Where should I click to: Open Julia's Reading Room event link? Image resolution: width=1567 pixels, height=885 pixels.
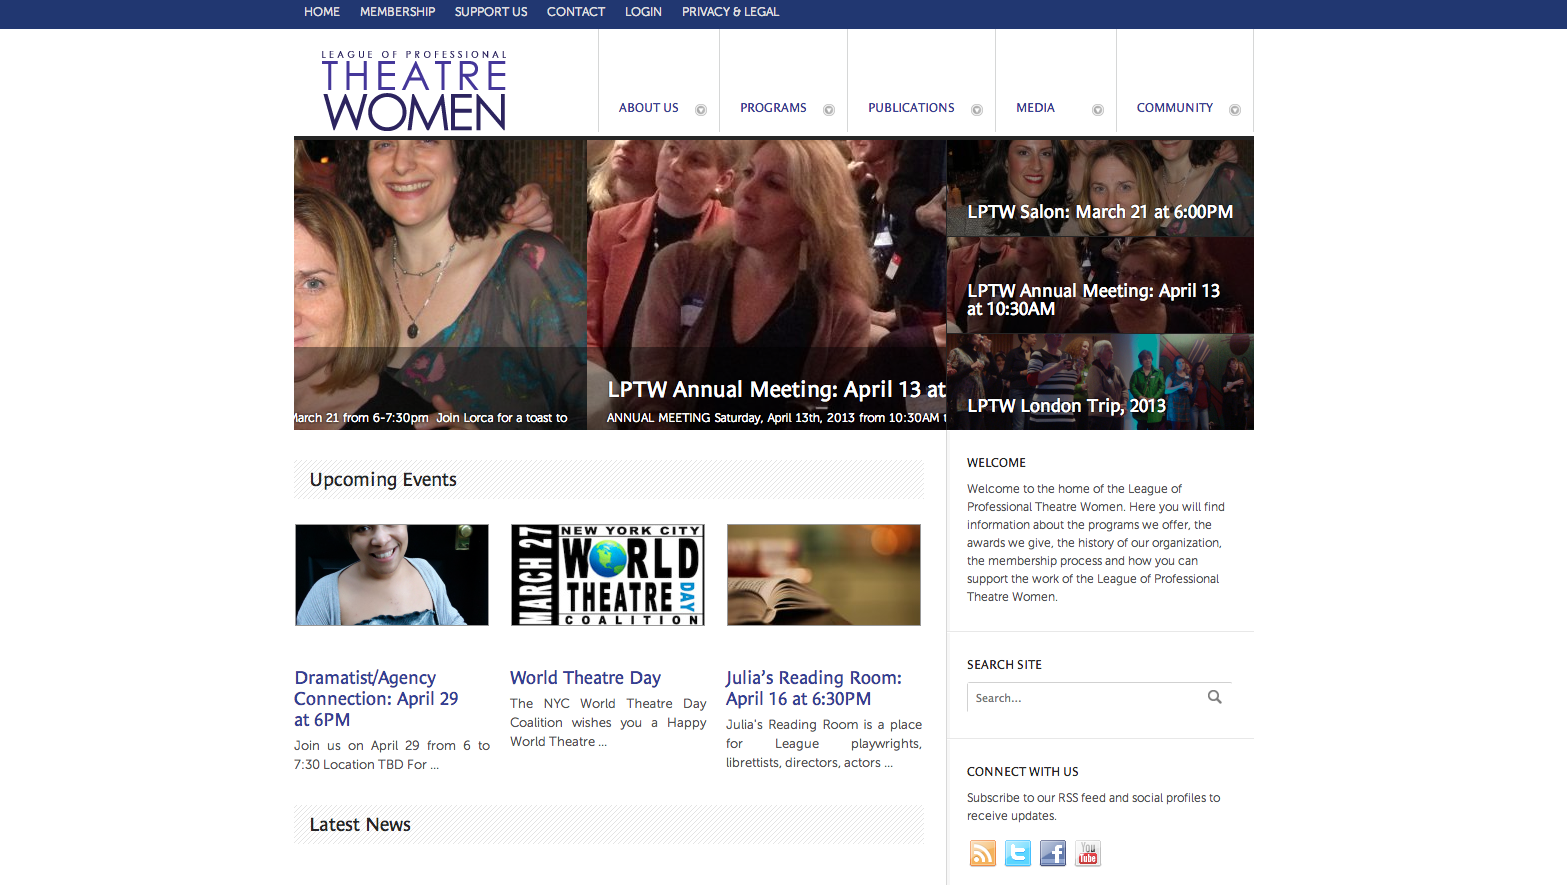pos(813,688)
